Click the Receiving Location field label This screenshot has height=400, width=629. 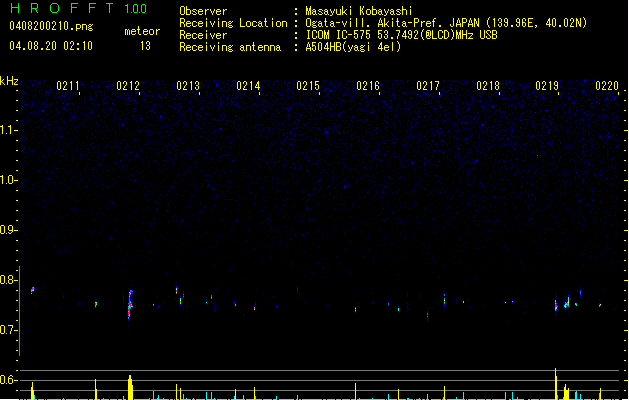233,23
